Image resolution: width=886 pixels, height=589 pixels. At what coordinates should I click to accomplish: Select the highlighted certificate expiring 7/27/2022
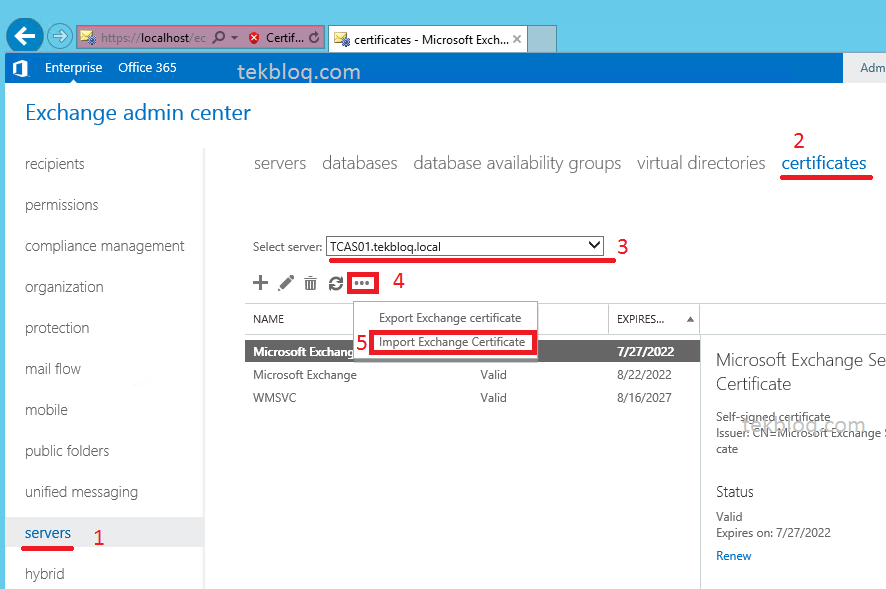pyautogui.click(x=472, y=352)
